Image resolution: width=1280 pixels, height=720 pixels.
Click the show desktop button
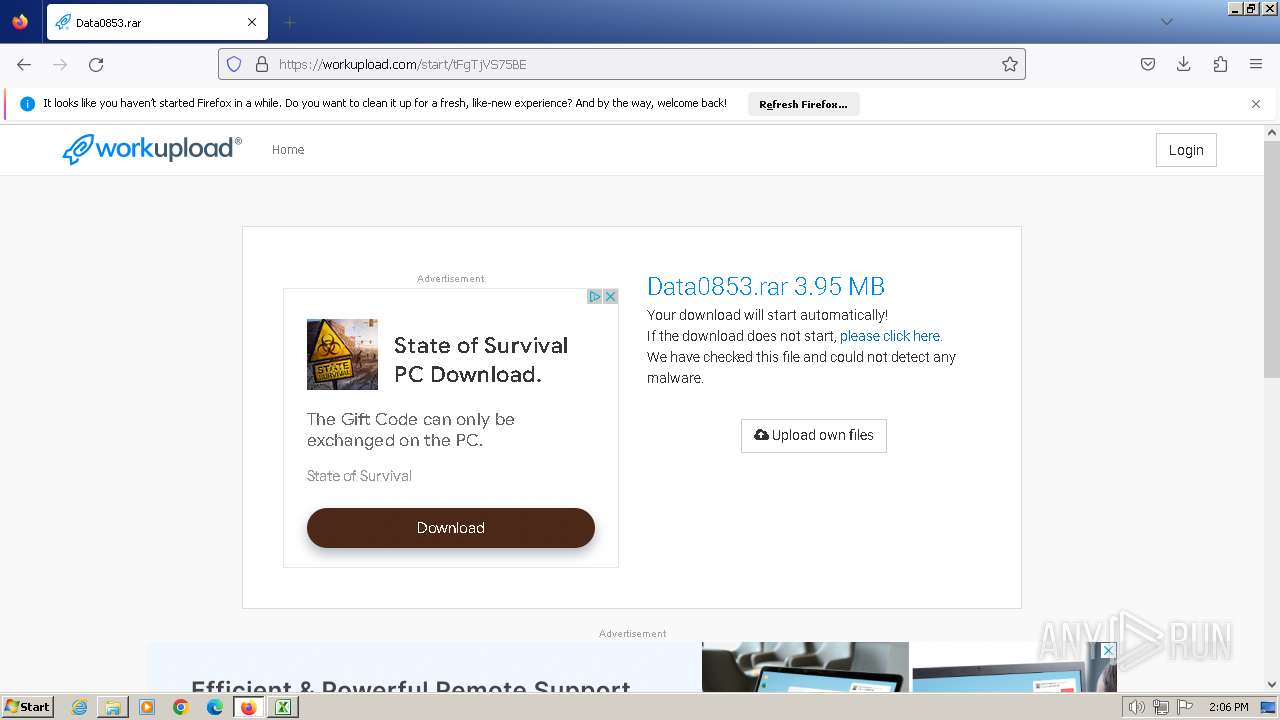(x=1269, y=707)
